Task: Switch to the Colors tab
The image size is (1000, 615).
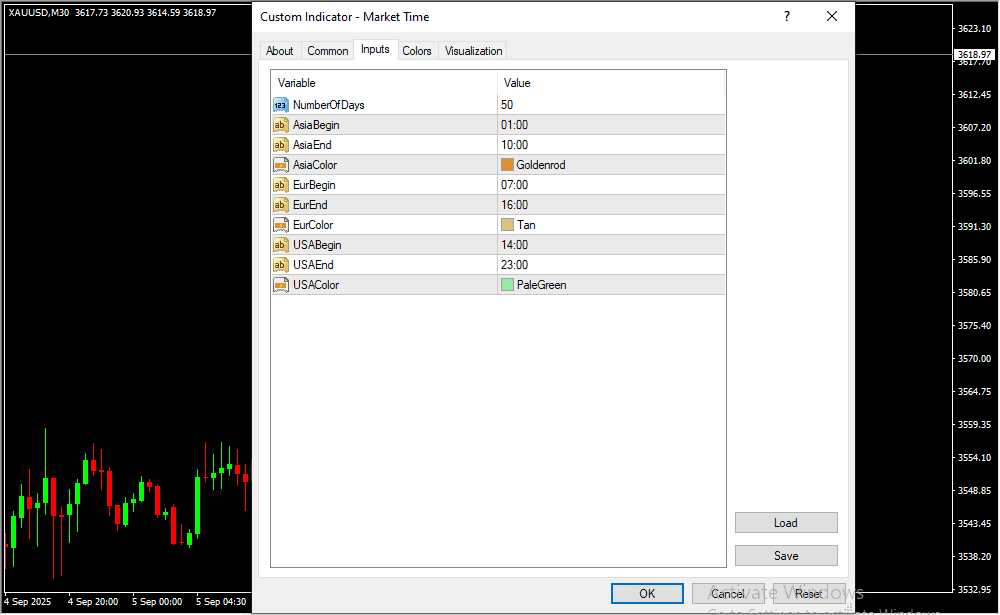Action: 417,51
